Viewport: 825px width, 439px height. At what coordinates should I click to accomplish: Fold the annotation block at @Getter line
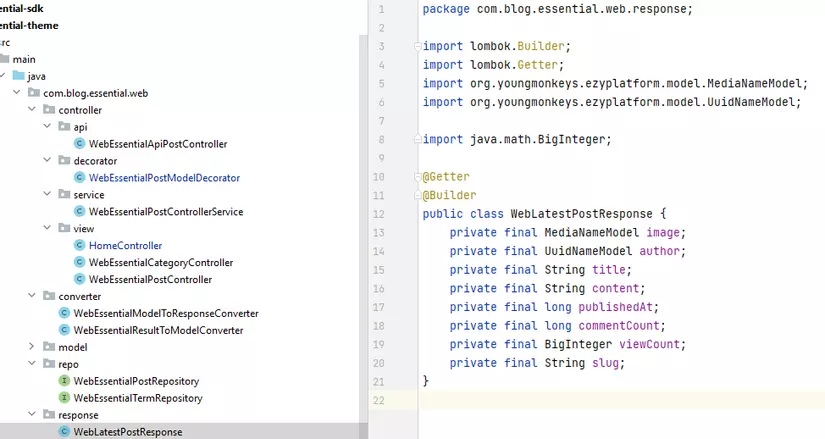(x=418, y=177)
